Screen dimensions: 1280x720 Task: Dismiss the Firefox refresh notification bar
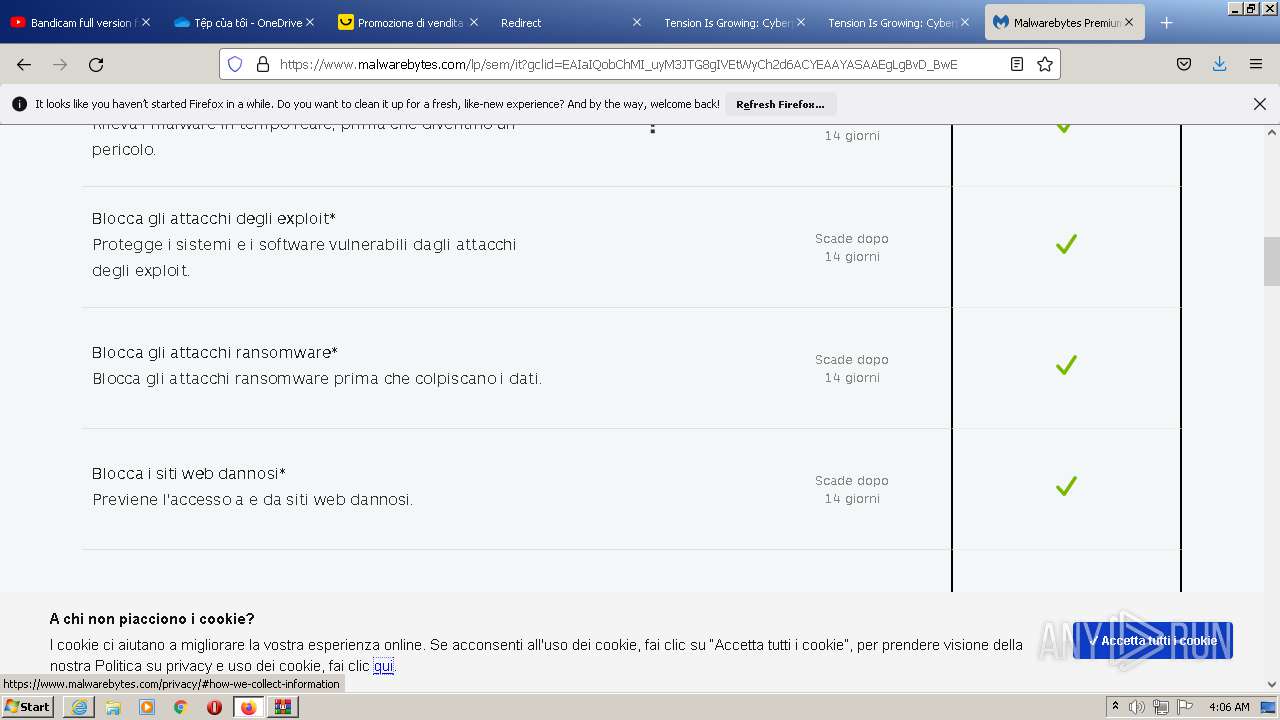coord(1260,104)
